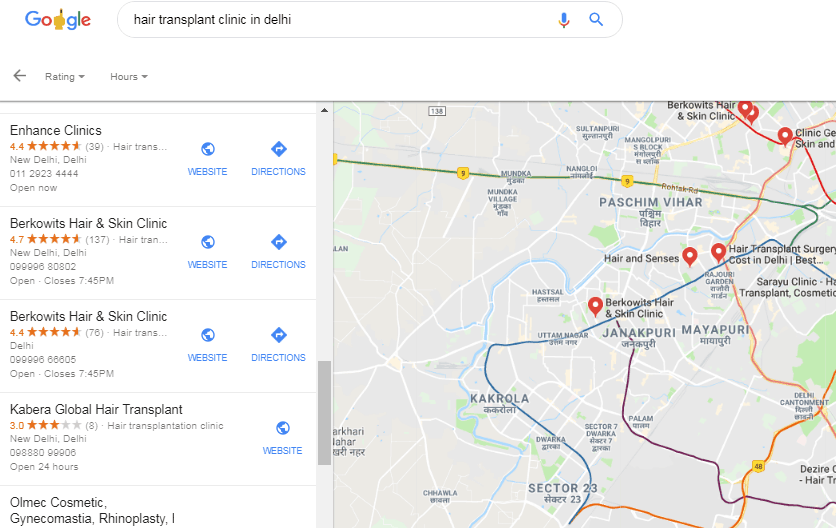This screenshot has width=836, height=528.
Task: Click the microphone voice search icon
Action: [564, 20]
